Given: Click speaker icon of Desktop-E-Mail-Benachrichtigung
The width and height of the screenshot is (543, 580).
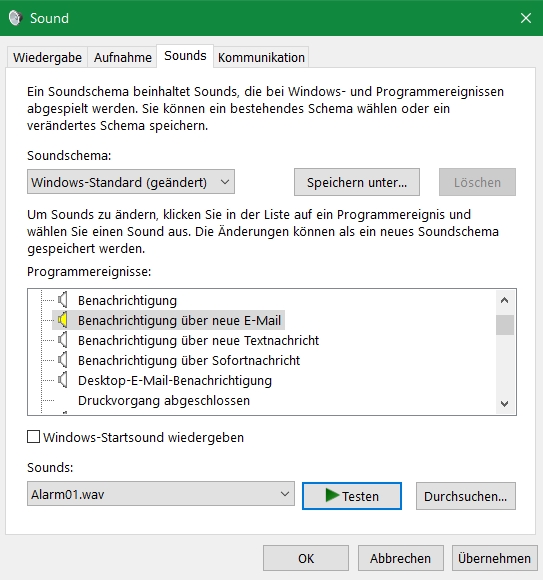Looking at the screenshot, I should (x=63, y=380).
